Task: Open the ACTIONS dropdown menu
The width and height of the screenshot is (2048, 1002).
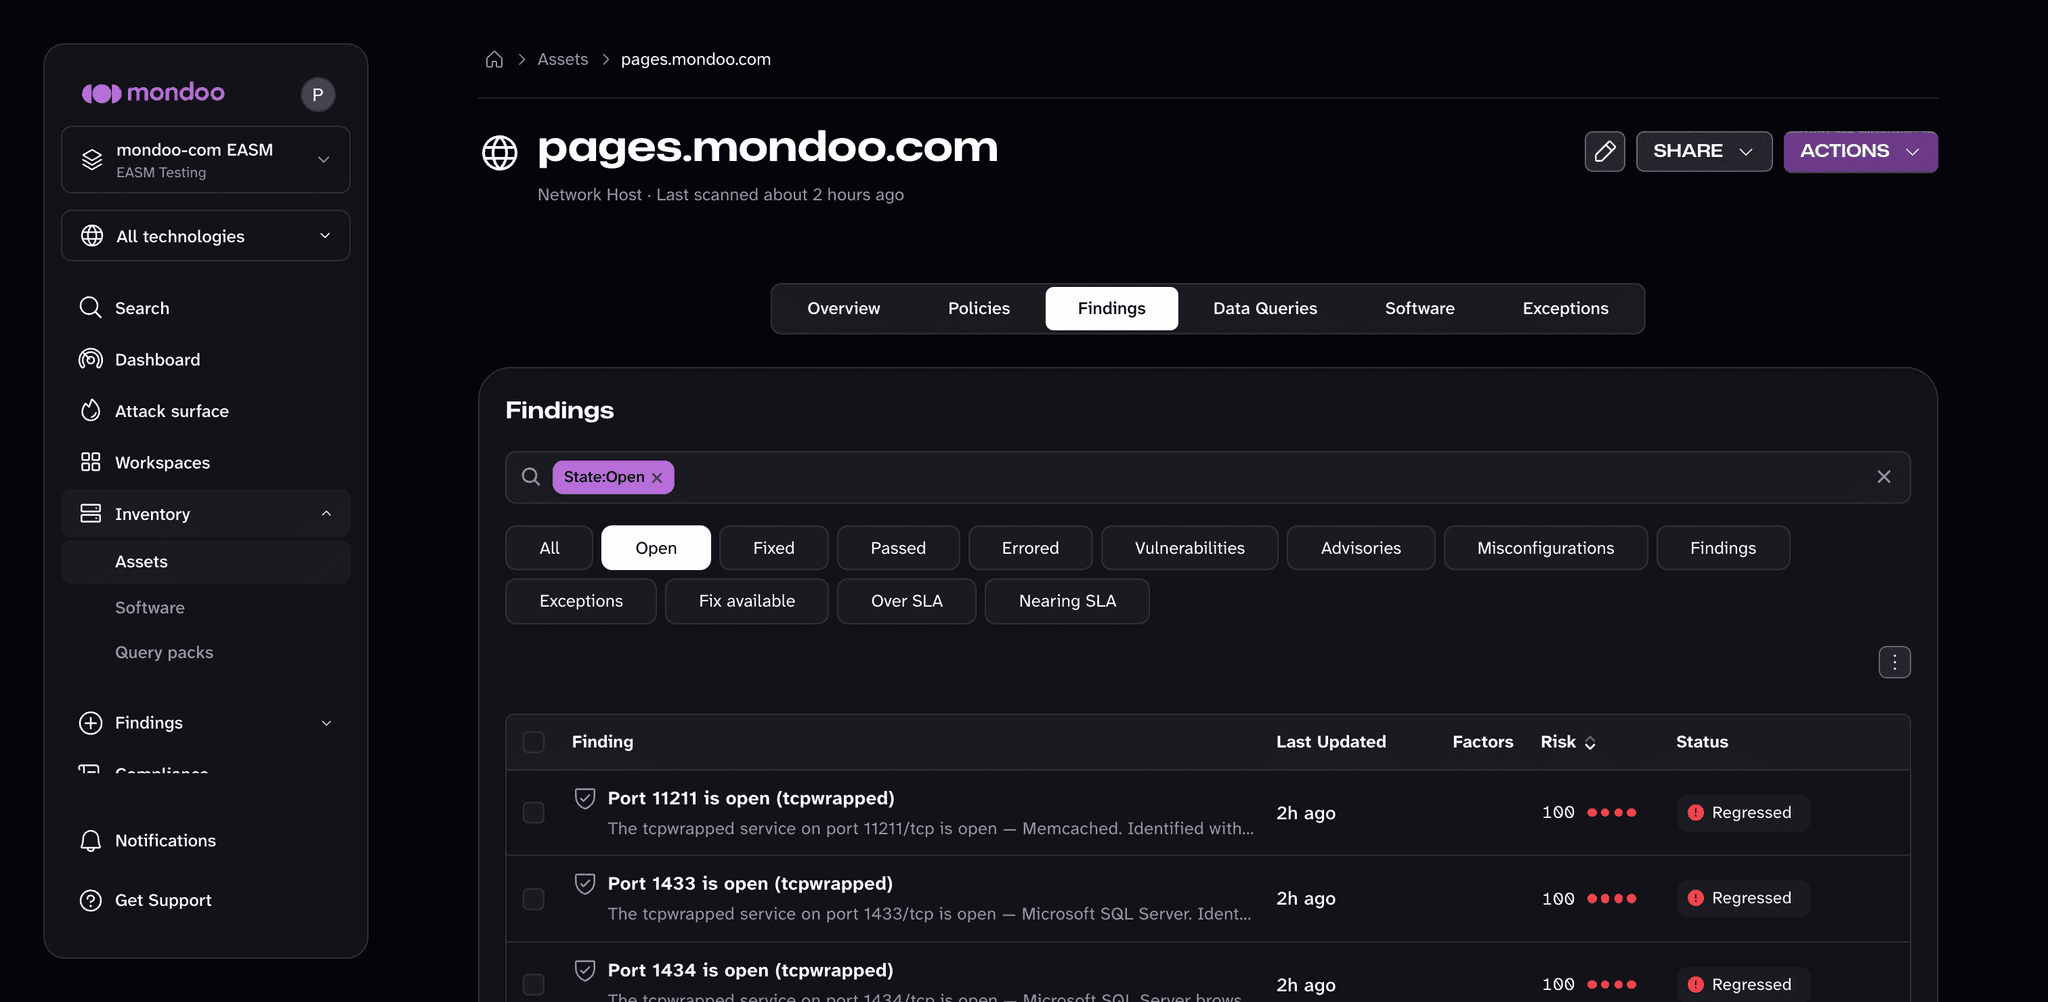Action: (1860, 151)
